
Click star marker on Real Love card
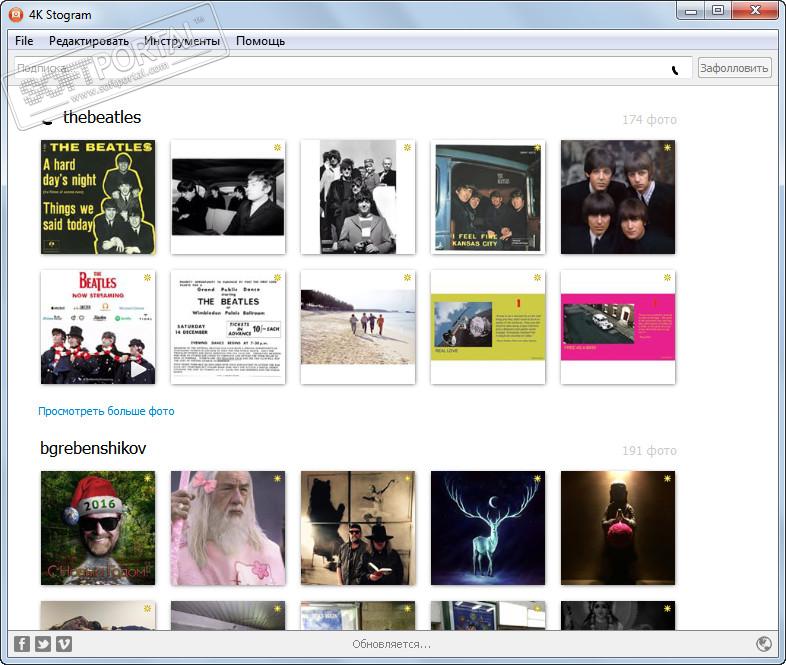[537, 277]
